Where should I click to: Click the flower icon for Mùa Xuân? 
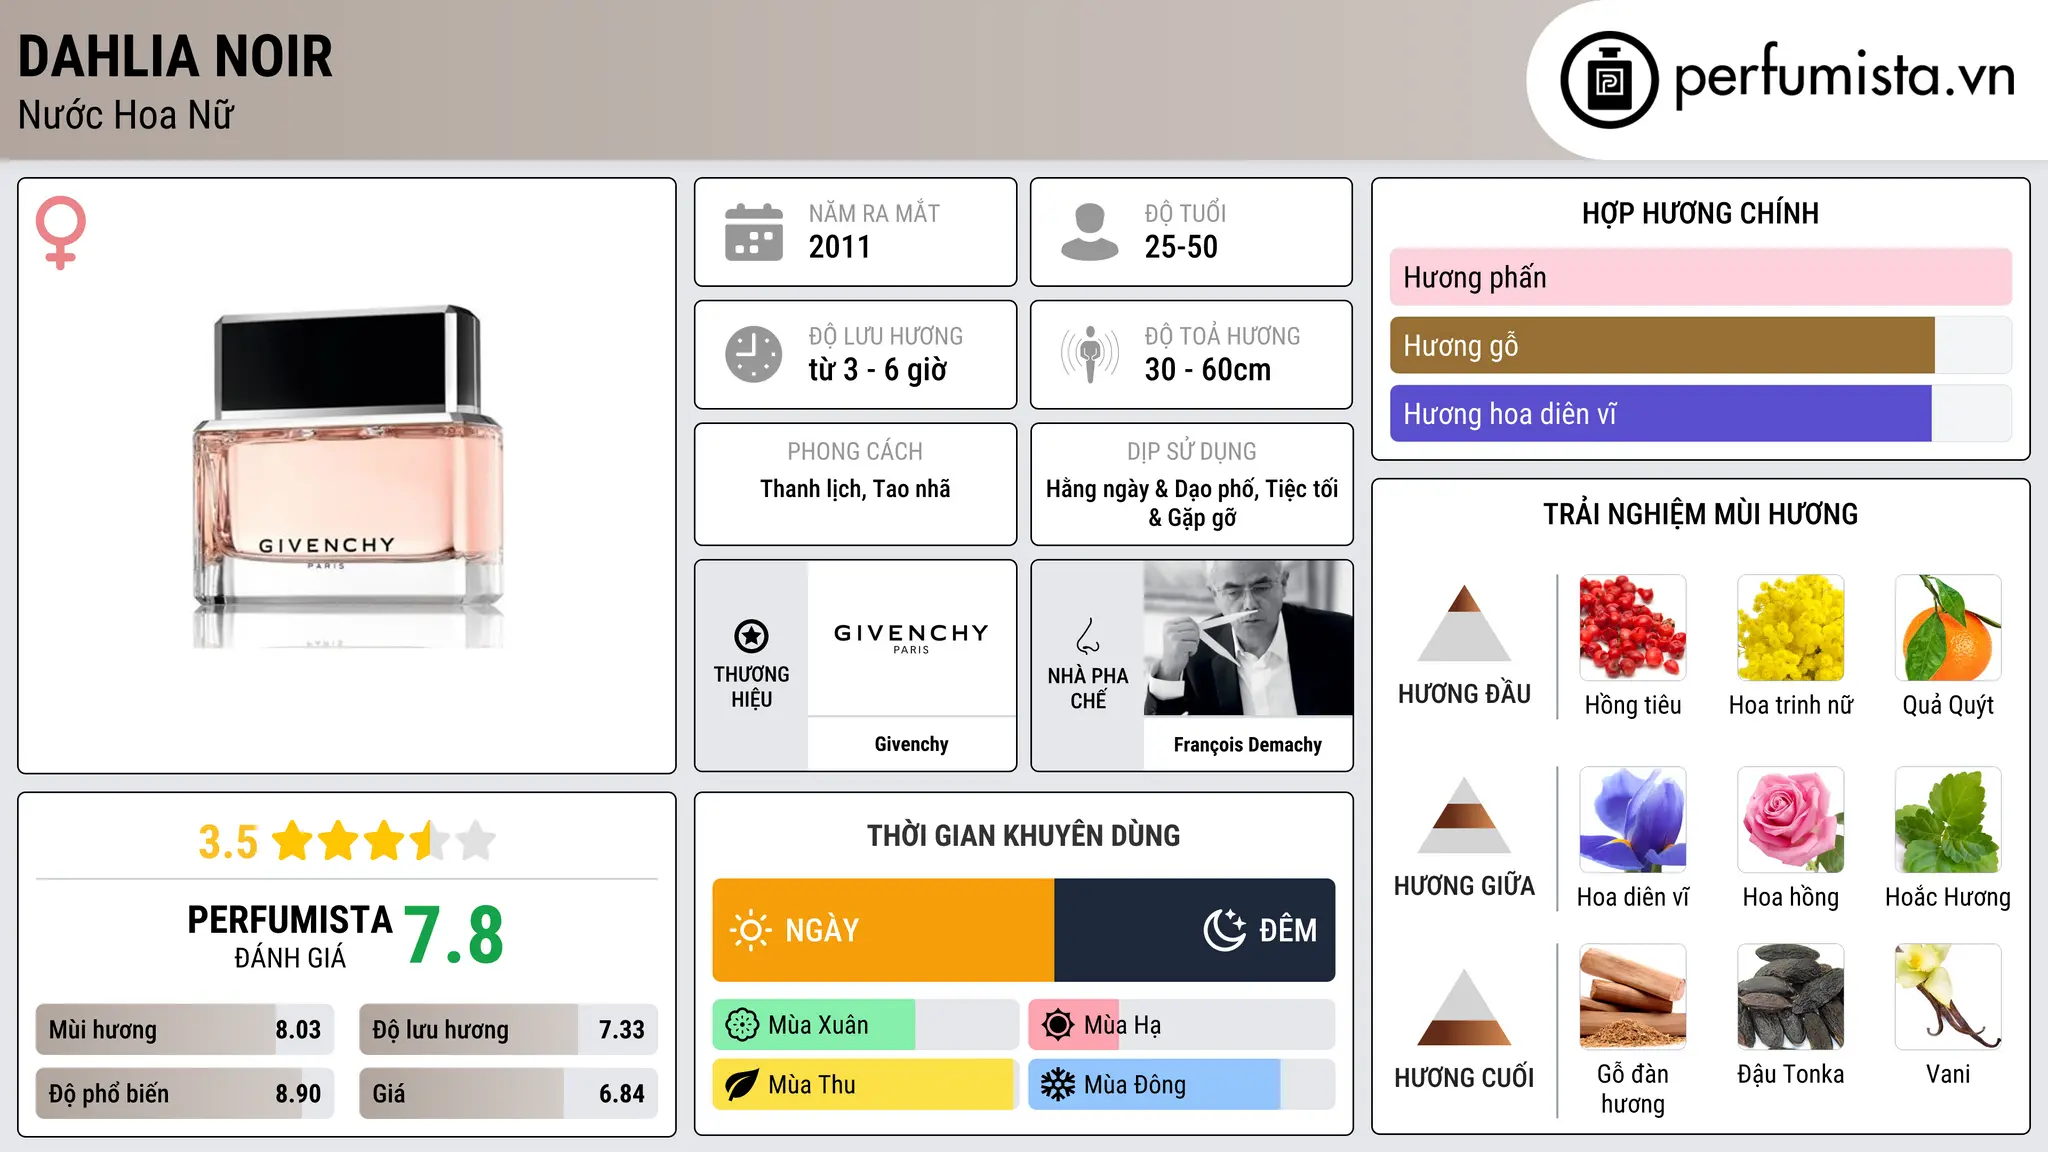click(x=742, y=1025)
